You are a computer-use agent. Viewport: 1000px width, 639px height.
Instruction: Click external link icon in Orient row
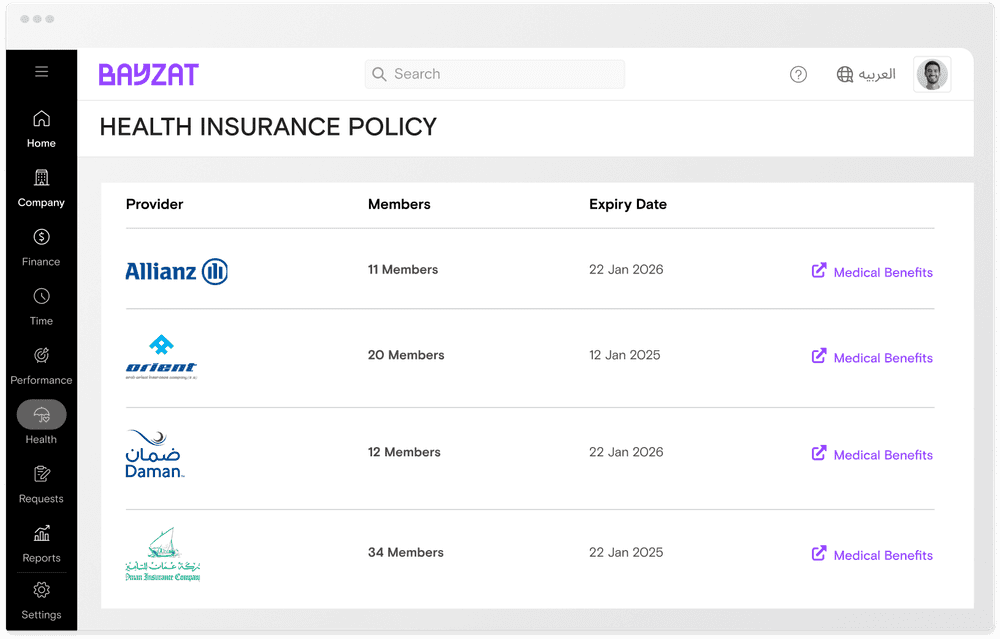click(819, 356)
